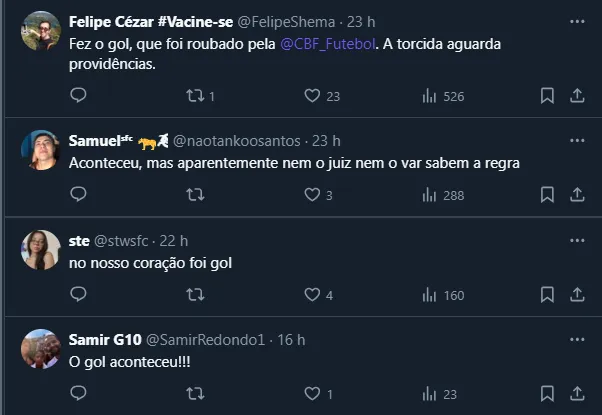Image resolution: width=602 pixels, height=415 pixels.
Task: Open more options on Samuel's tweet
Action: click(576, 140)
